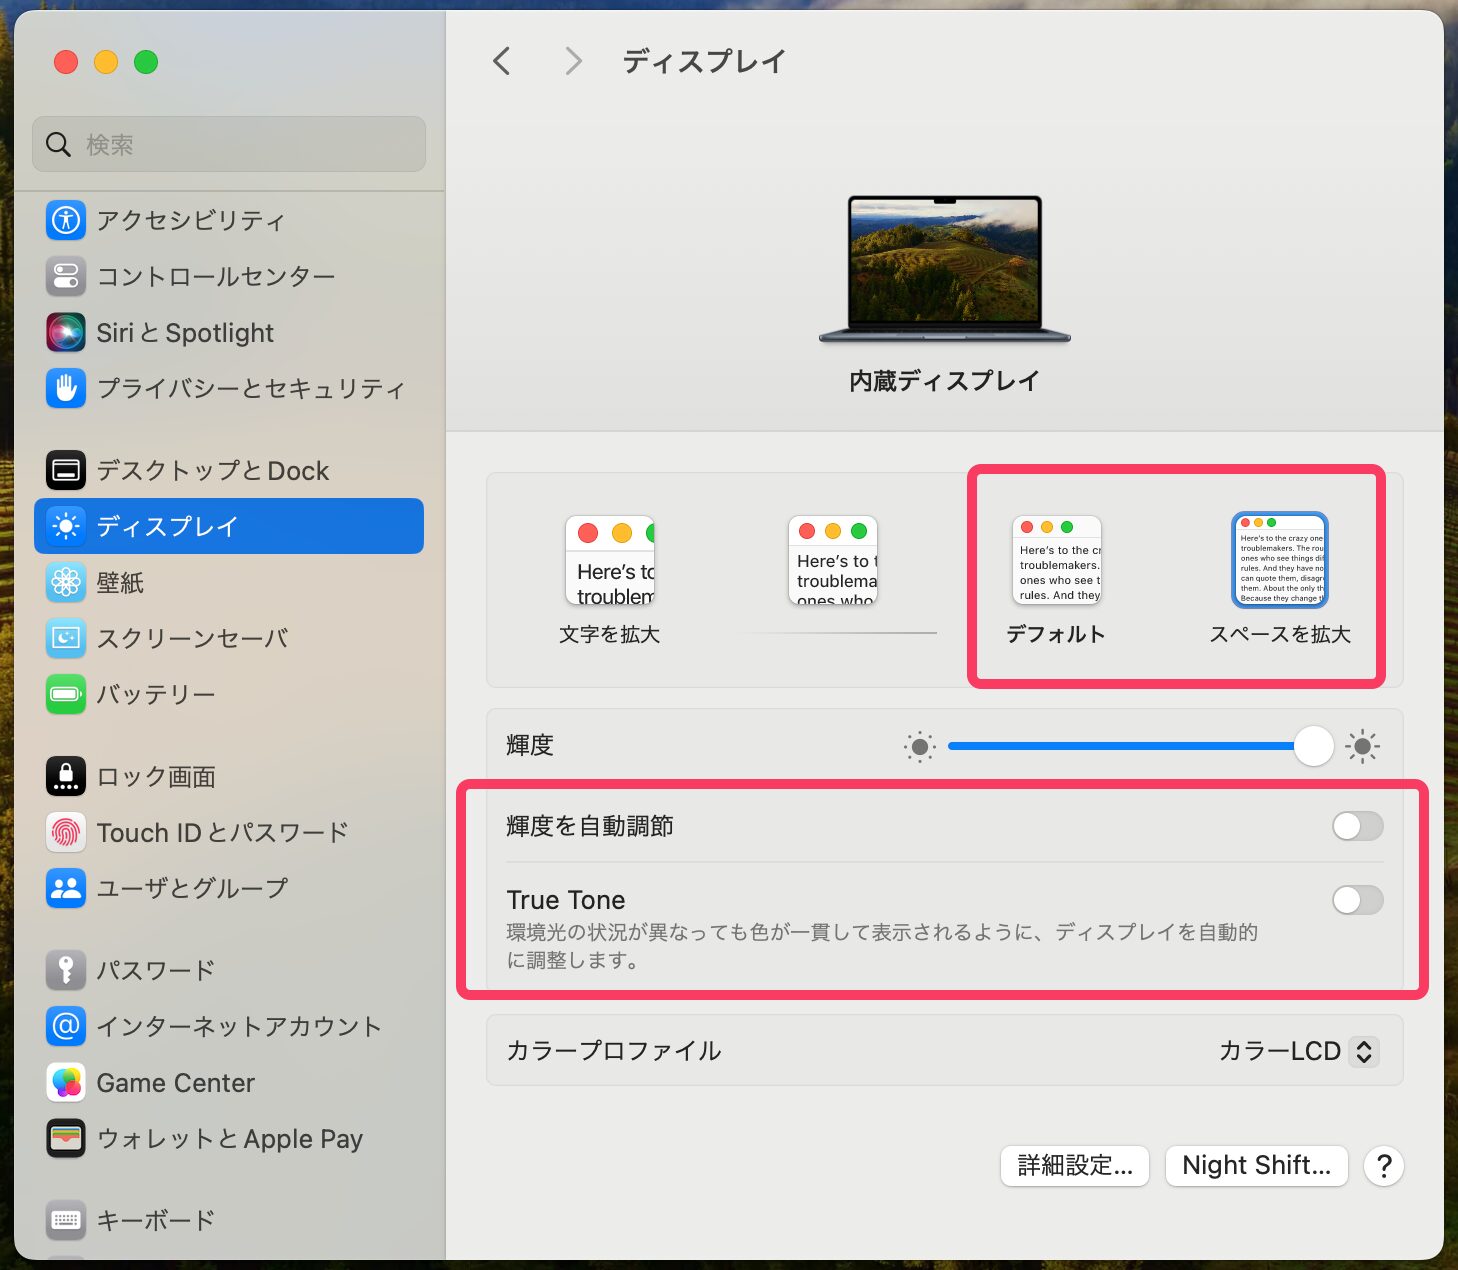Open the Night Shift... button
Viewport: 1458px width, 1270px height.
1256,1165
